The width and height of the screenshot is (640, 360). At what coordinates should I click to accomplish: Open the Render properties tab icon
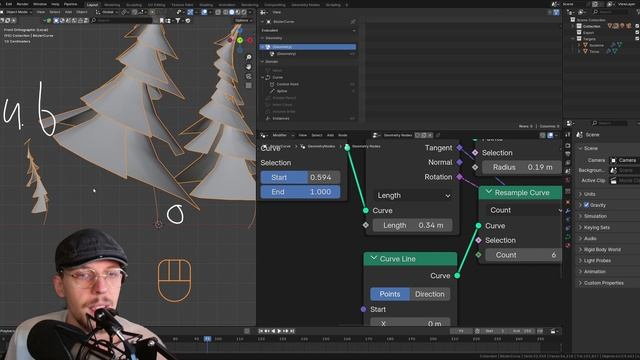click(x=568, y=146)
